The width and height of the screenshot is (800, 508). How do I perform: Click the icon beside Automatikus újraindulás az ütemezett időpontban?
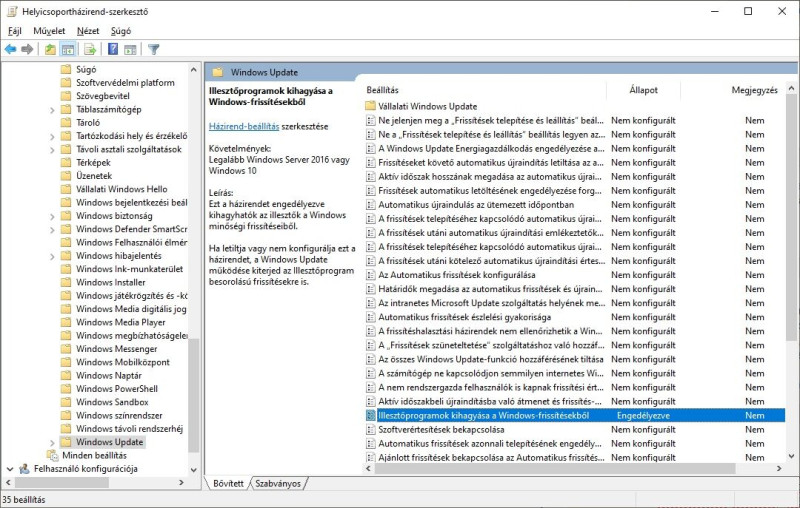coord(370,205)
